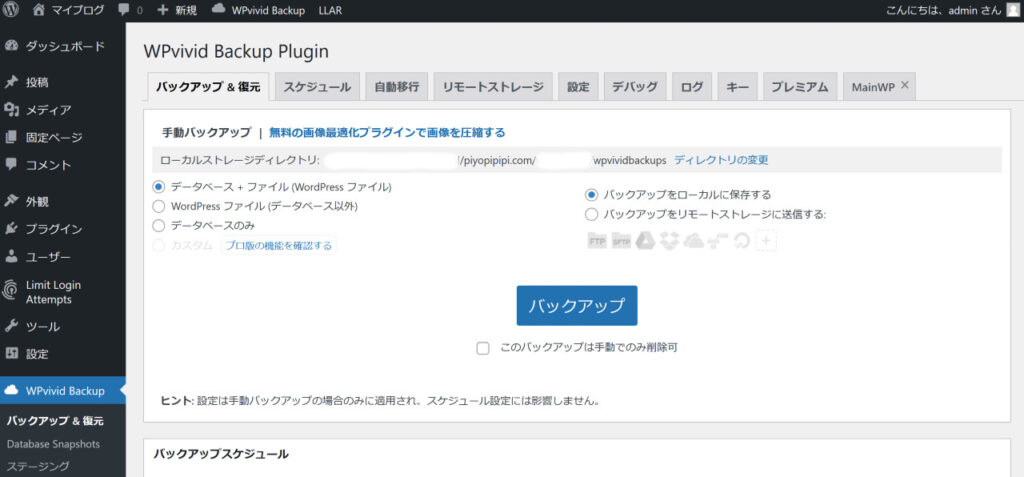Open LLAR in the admin bar

click(330, 10)
